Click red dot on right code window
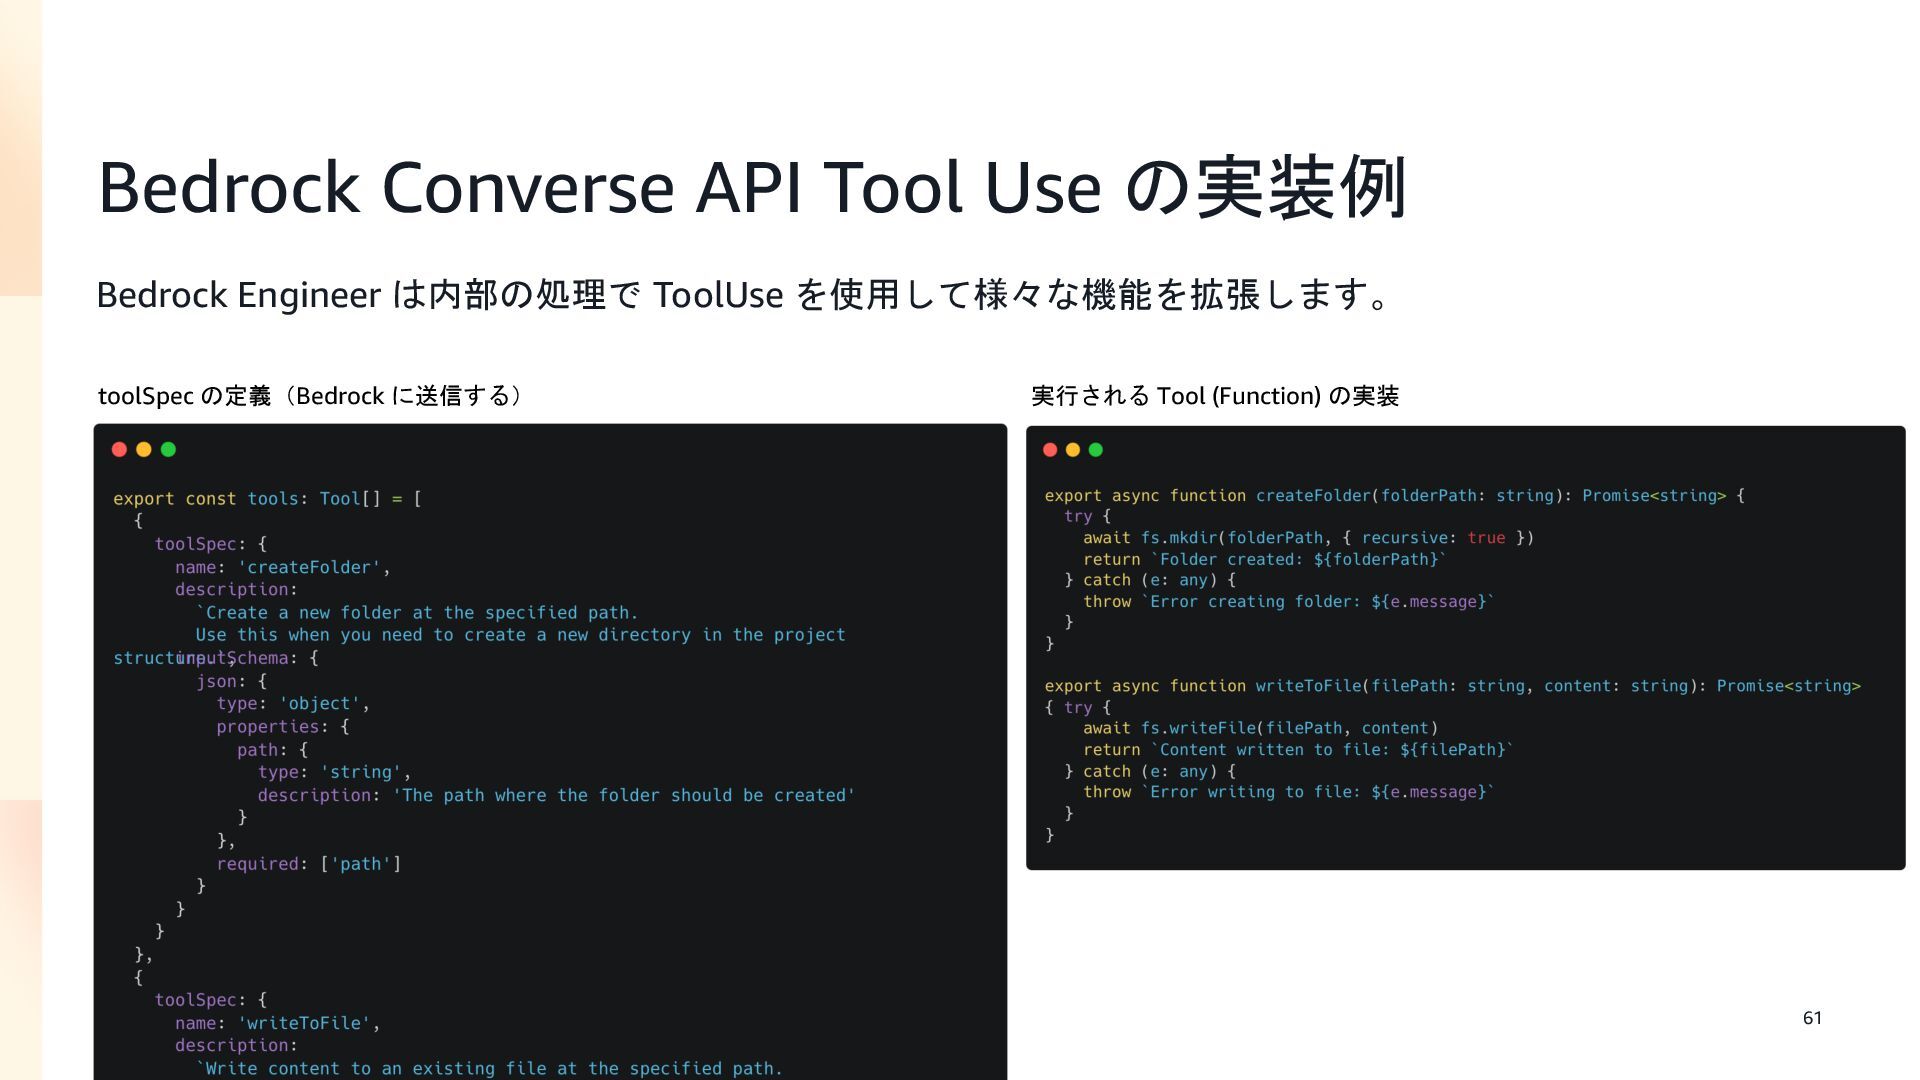This screenshot has height=1080, width=1920. click(1050, 450)
